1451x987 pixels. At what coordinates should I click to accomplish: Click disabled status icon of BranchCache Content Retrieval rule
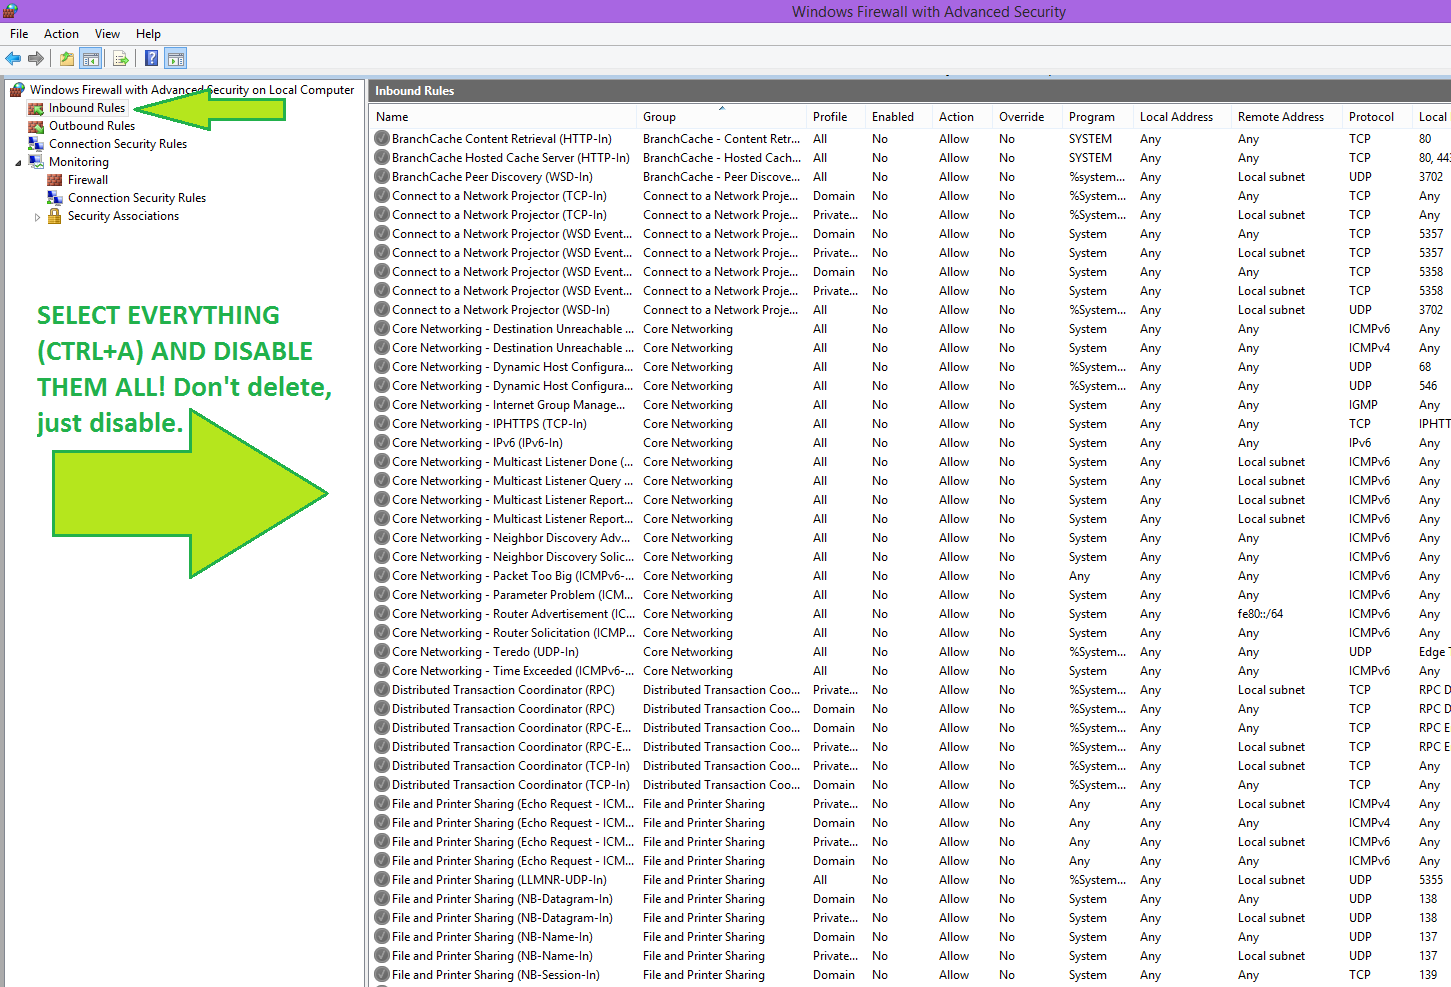[x=382, y=139]
